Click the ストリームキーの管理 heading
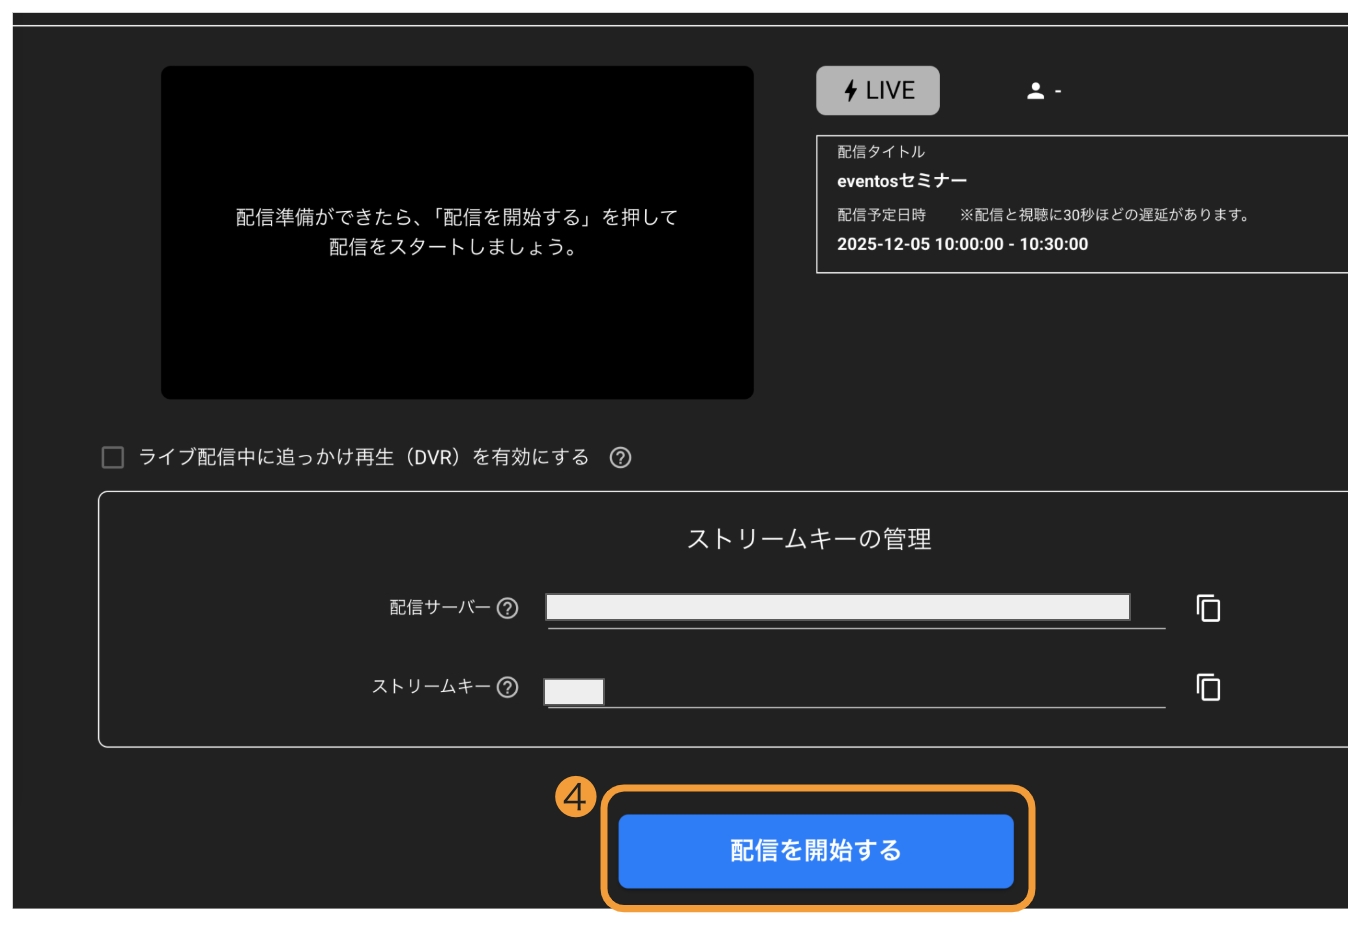The width and height of the screenshot is (1366, 928). (x=809, y=539)
